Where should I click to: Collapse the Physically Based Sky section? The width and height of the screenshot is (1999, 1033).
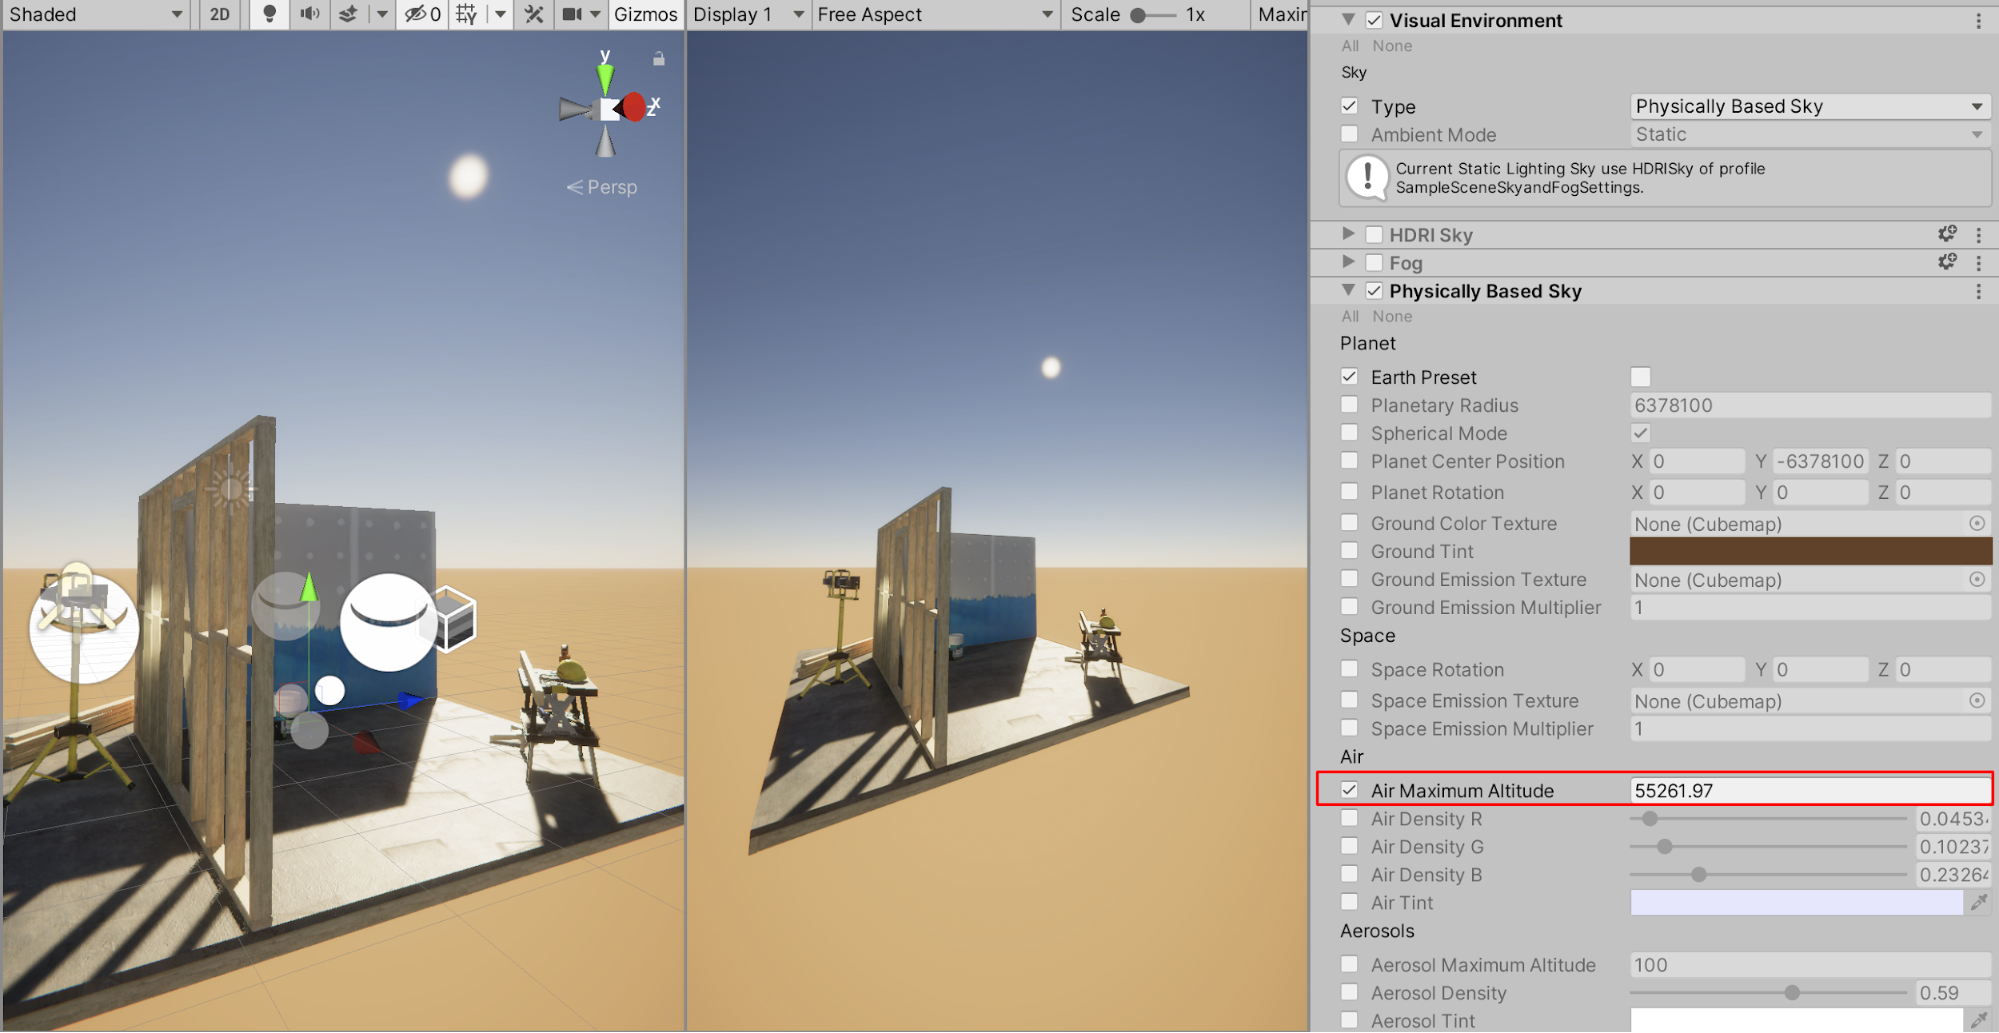1348,291
